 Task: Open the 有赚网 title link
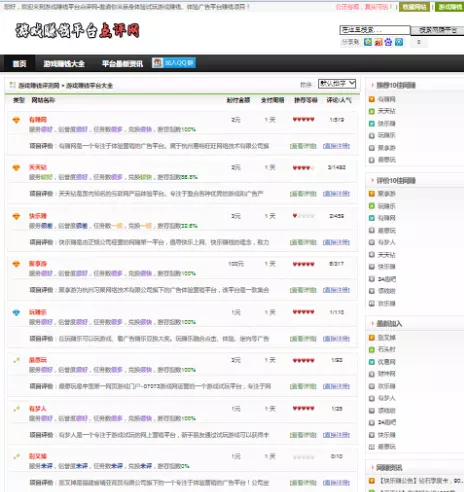coord(38,120)
